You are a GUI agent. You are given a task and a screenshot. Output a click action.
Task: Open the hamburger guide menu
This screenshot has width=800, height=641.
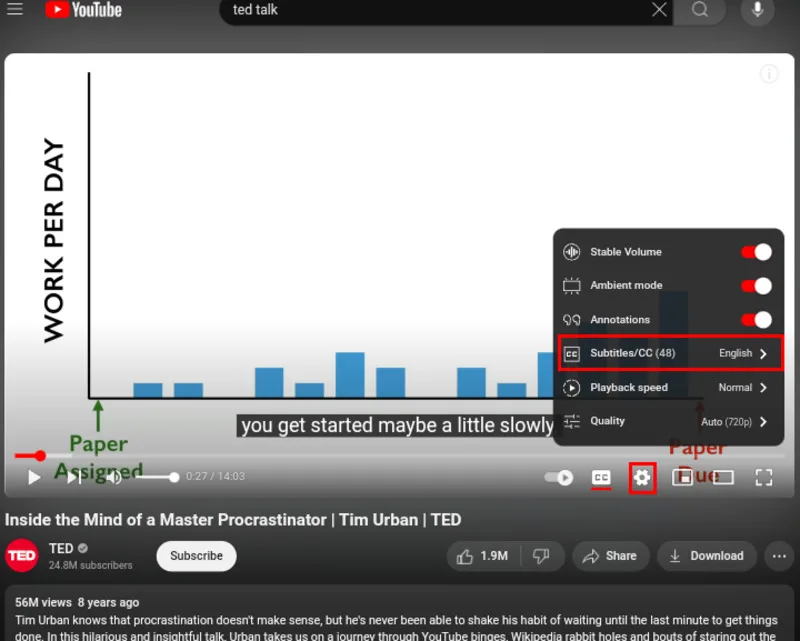click(x=15, y=9)
